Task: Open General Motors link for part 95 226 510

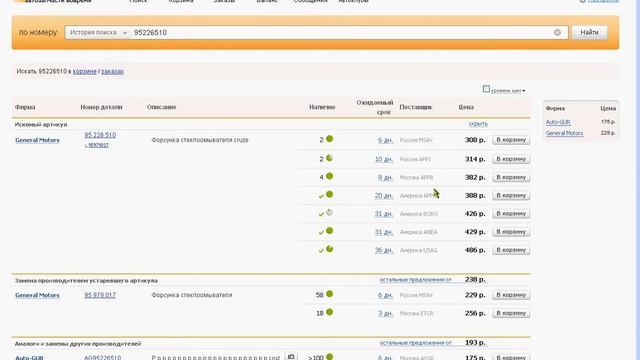Action: pos(37,140)
